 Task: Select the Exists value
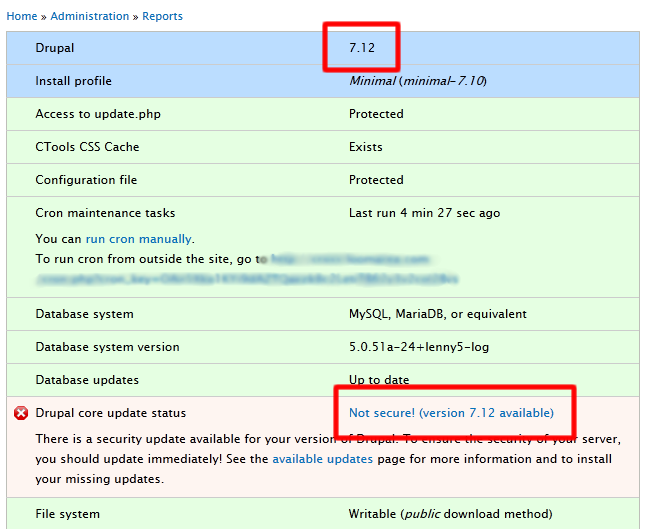coord(366,147)
